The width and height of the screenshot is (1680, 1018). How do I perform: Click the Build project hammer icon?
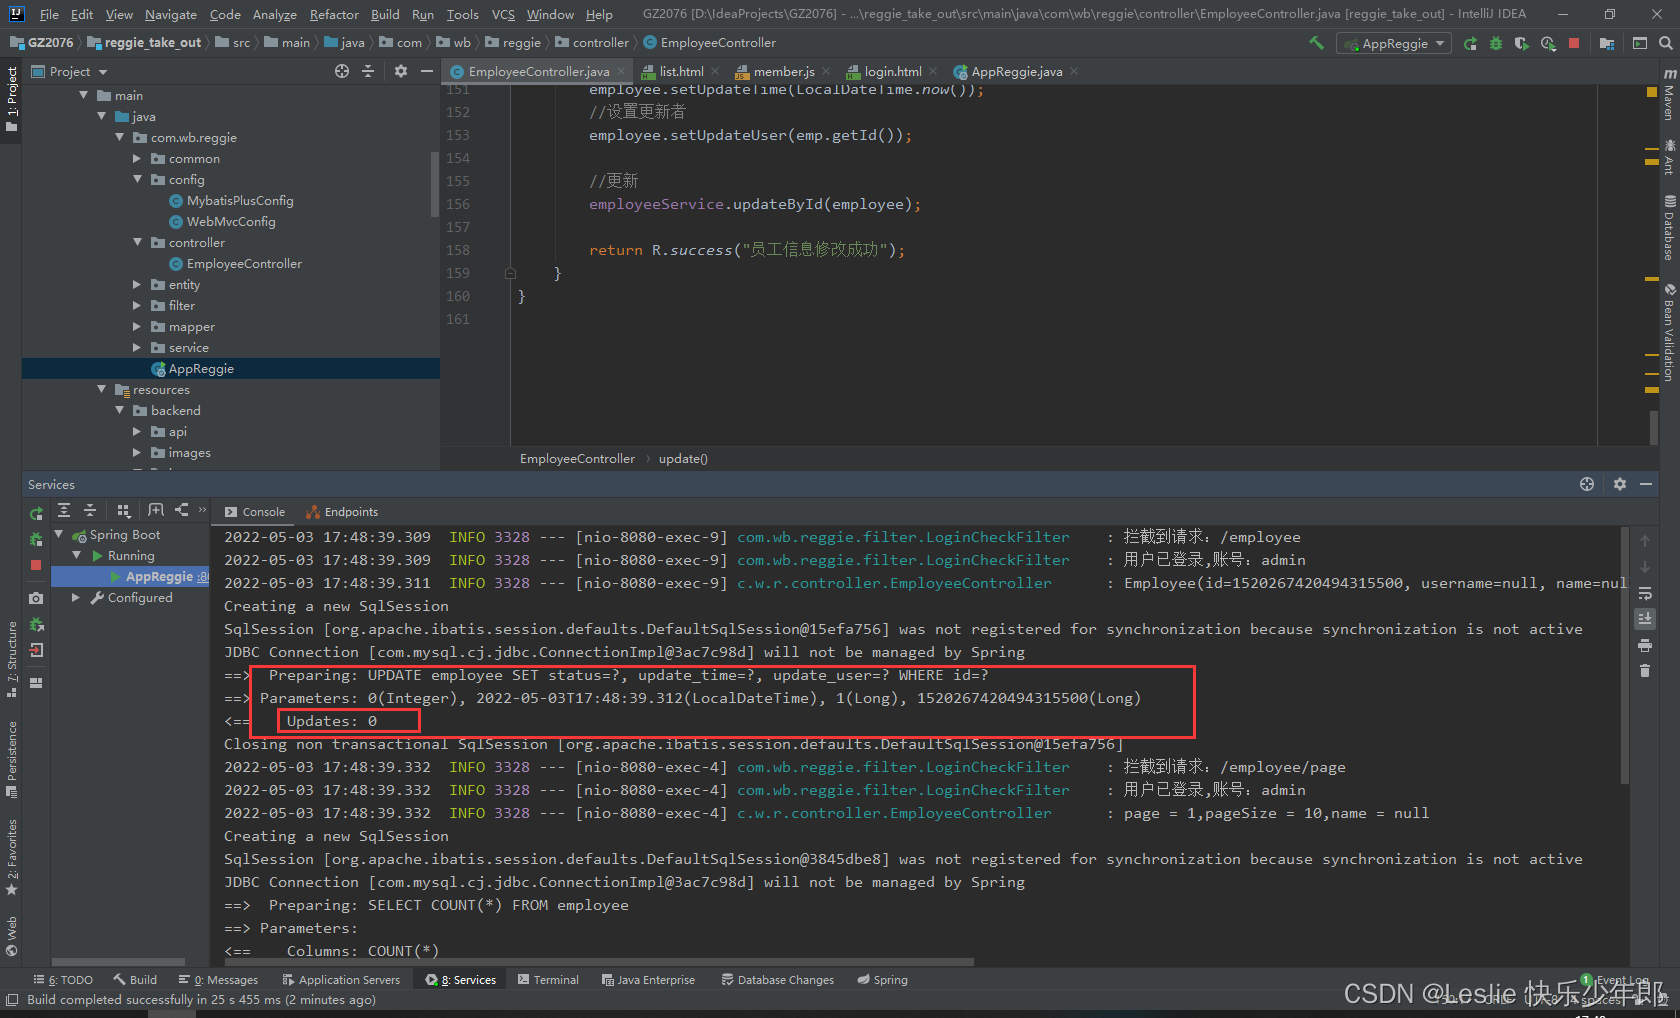[1316, 43]
